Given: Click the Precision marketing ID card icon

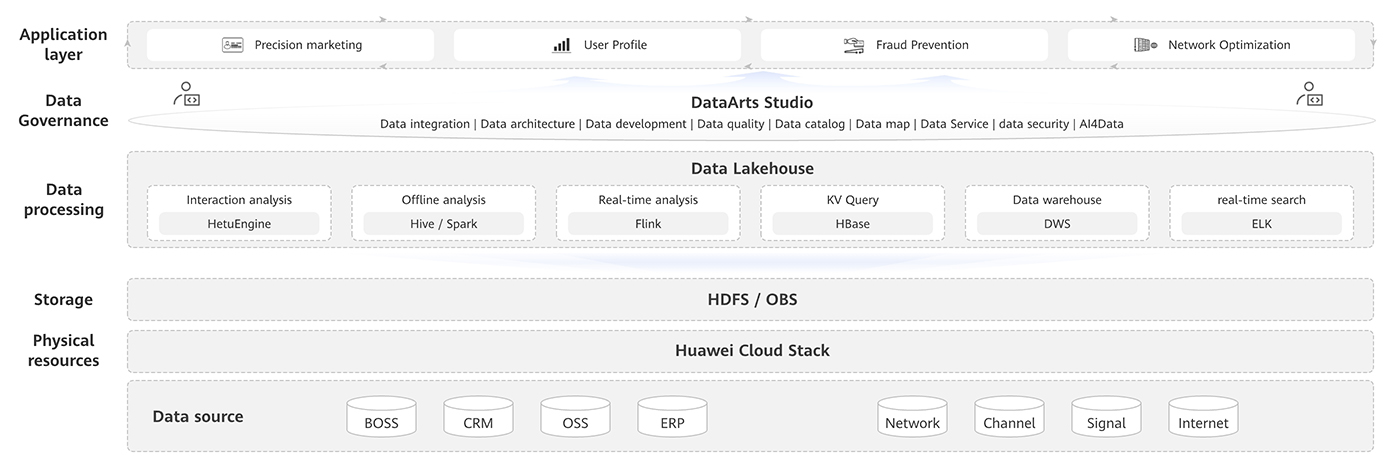Looking at the screenshot, I should click(233, 45).
